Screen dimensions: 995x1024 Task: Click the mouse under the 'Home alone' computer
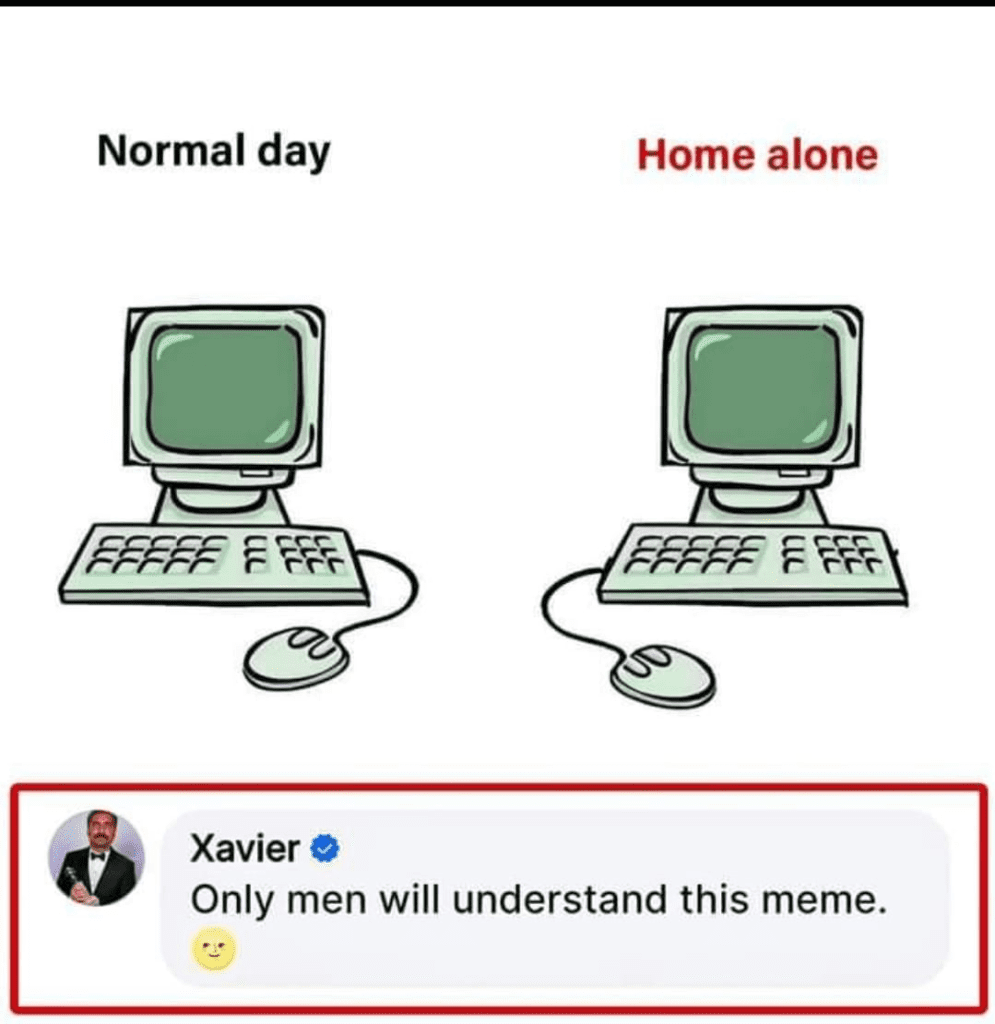663,675
